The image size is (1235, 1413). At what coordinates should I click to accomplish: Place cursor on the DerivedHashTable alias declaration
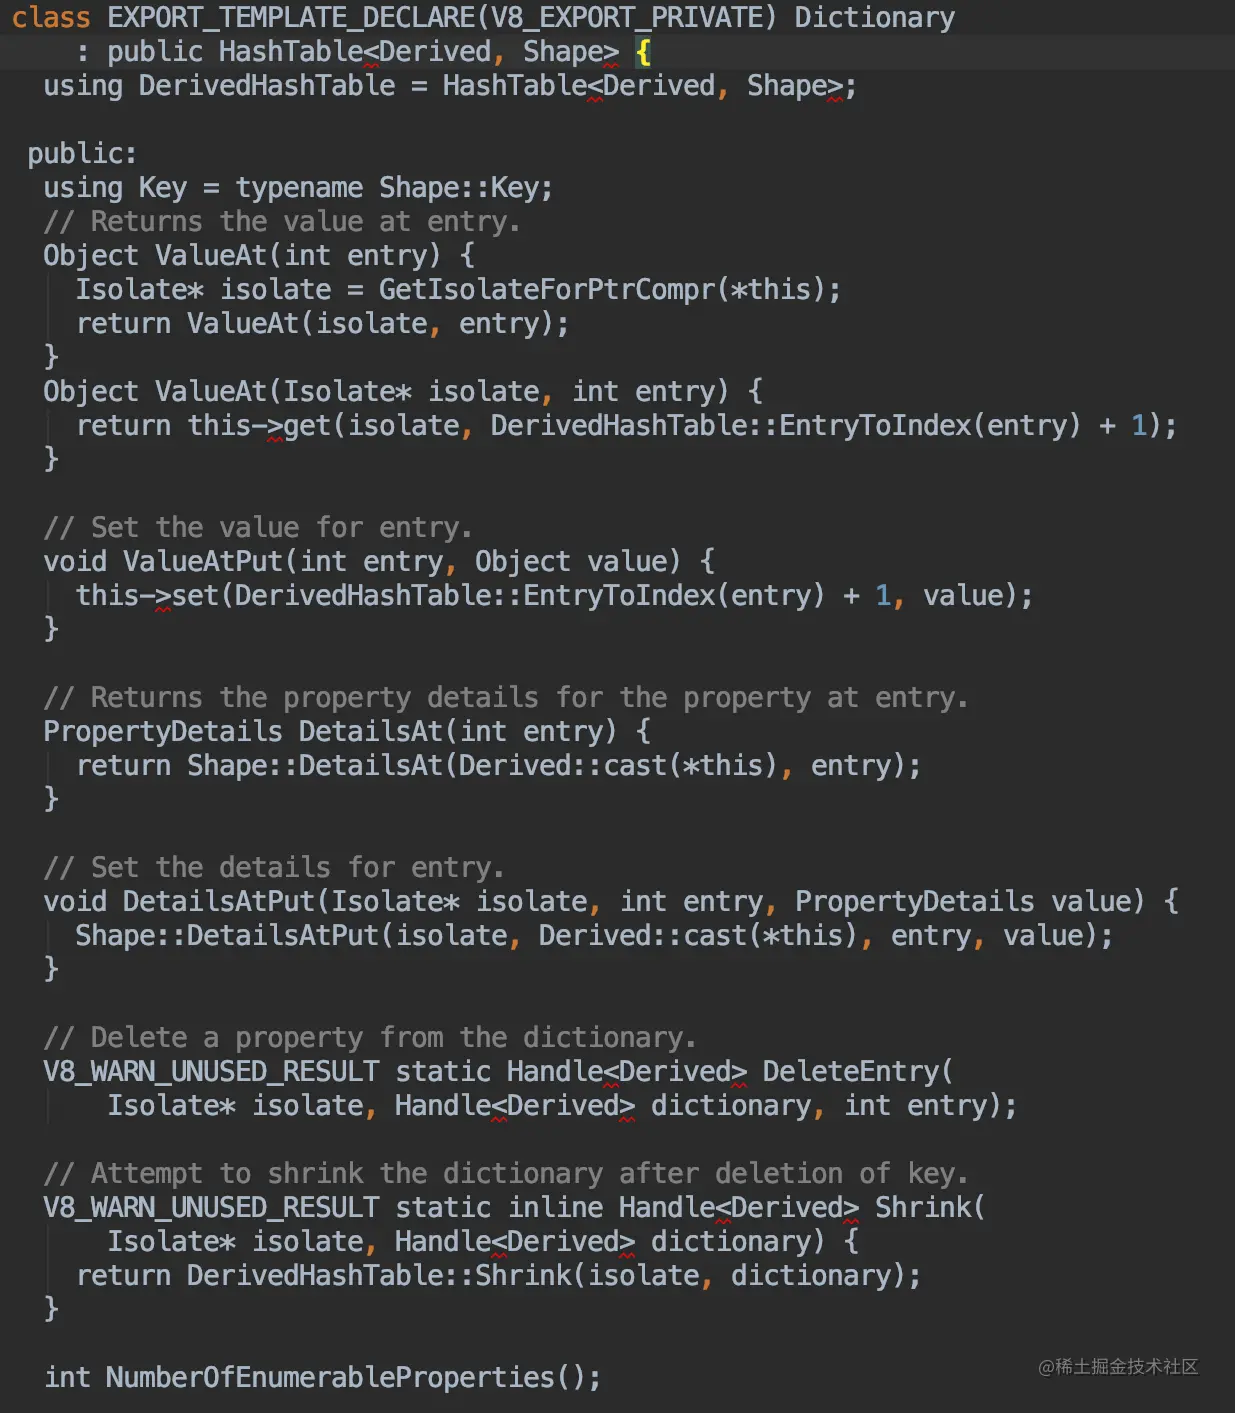click(x=266, y=86)
